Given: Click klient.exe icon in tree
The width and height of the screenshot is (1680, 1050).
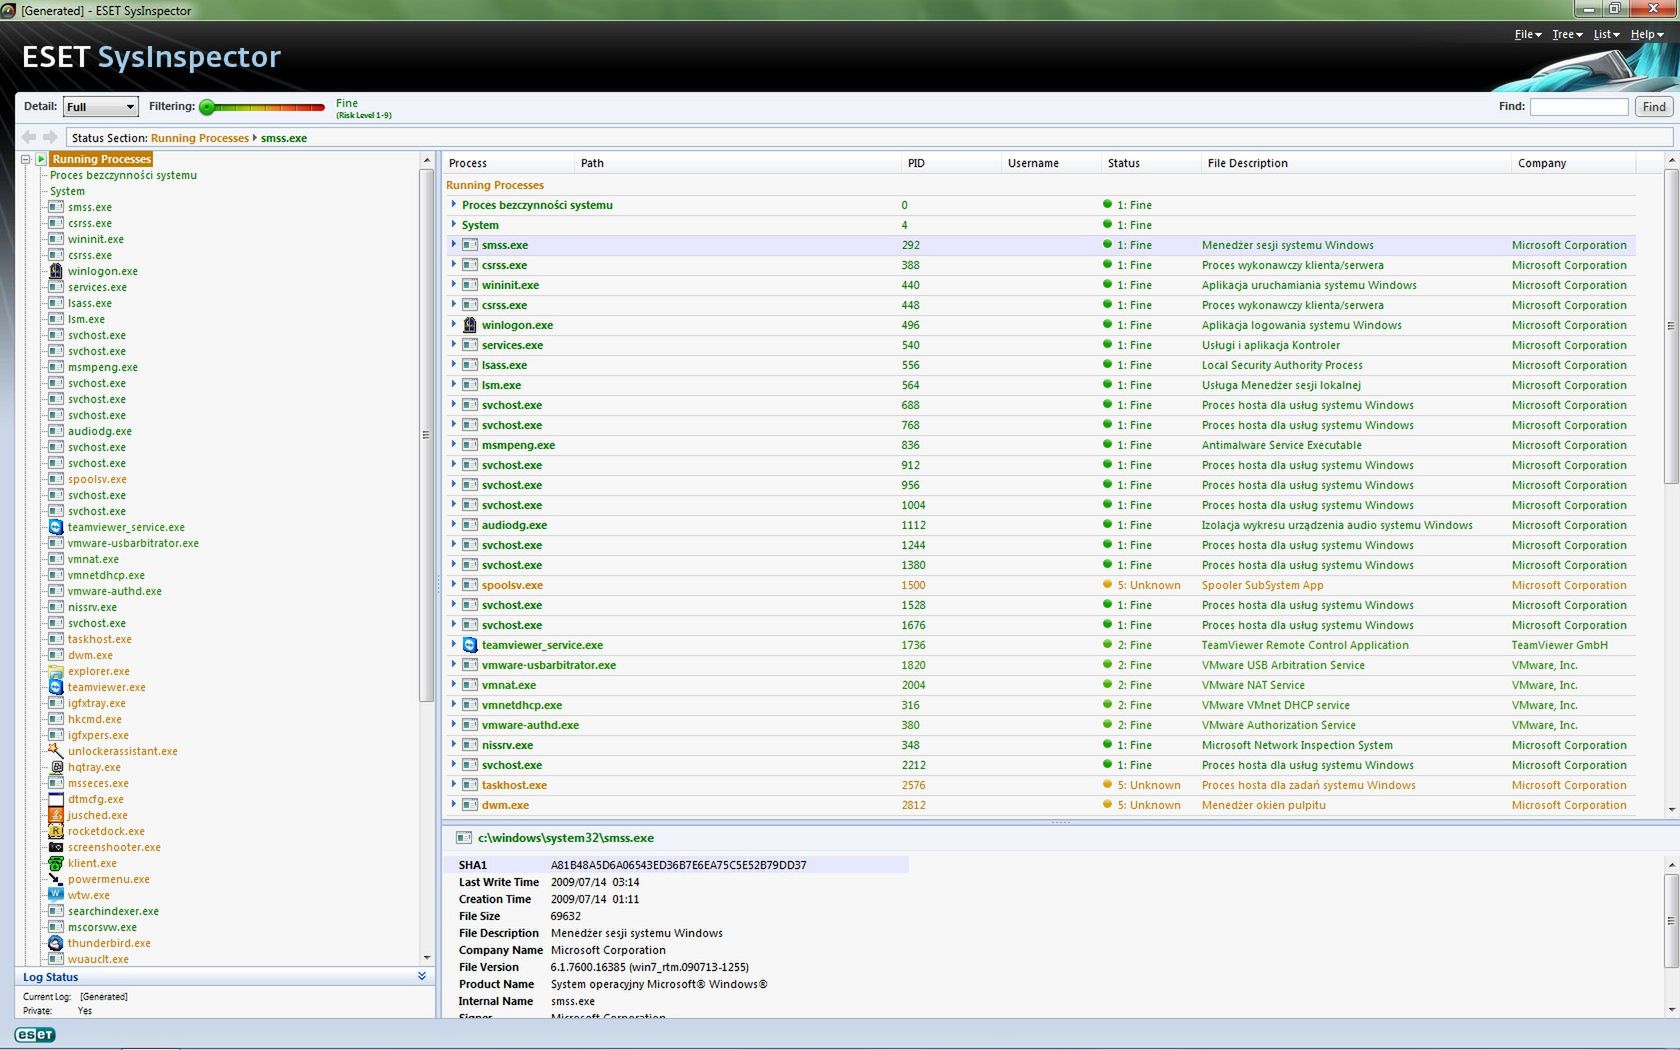Looking at the screenshot, I should tap(56, 863).
